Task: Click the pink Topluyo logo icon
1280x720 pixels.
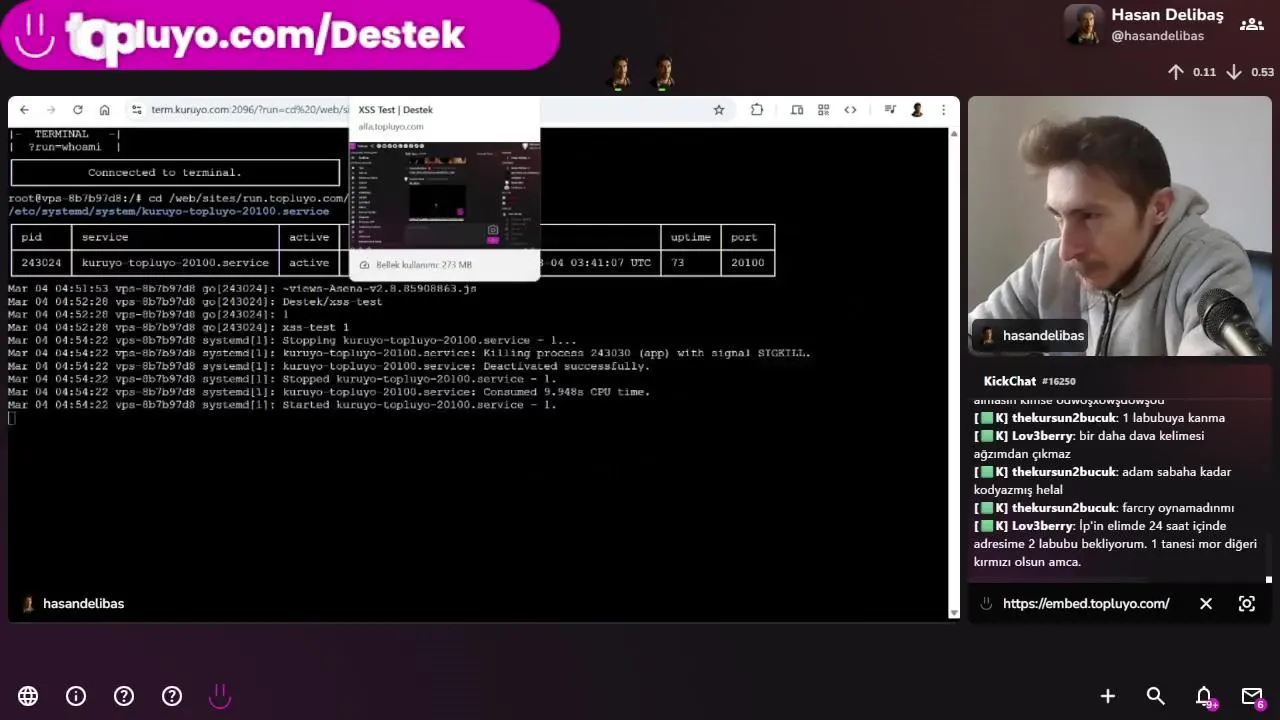Action: coord(220,696)
